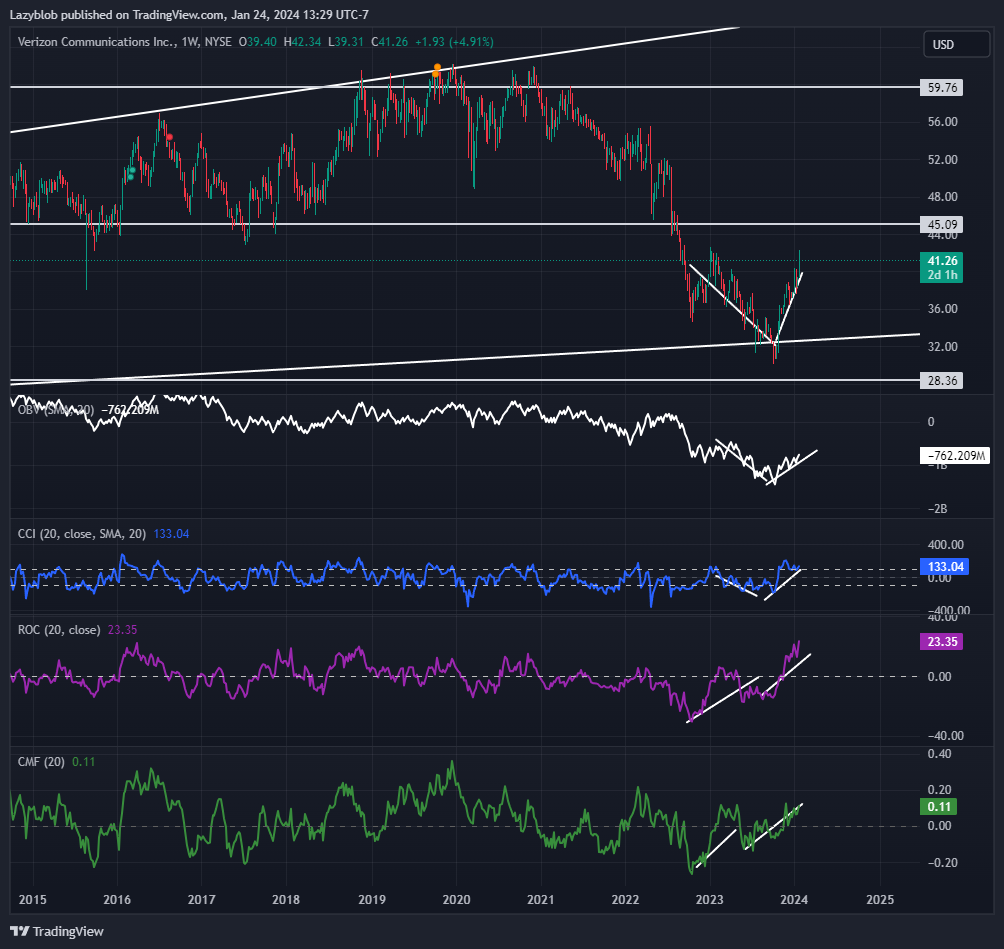Click the 56.00 price axis tick
1004x949 pixels.
pyautogui.click(x=943, y=122)
